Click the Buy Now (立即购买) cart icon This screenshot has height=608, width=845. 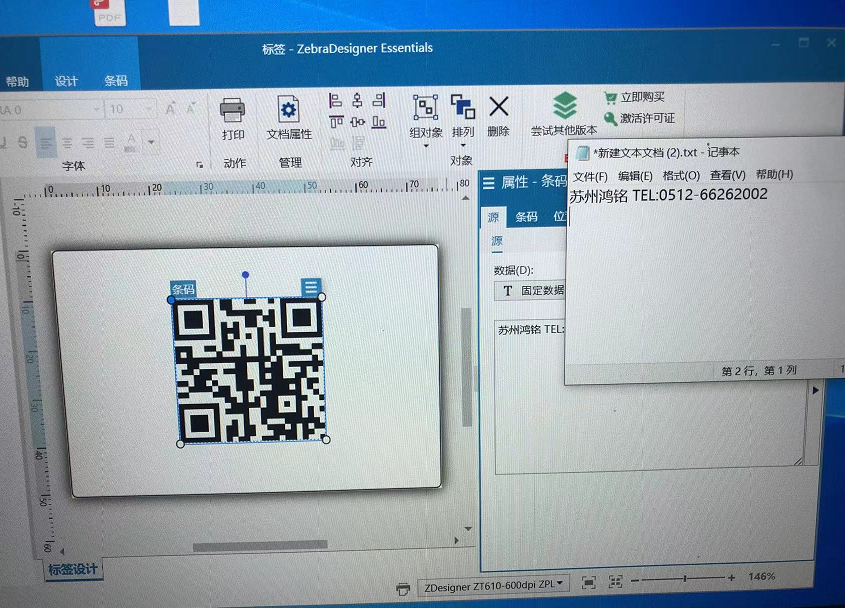pos(610,98)
